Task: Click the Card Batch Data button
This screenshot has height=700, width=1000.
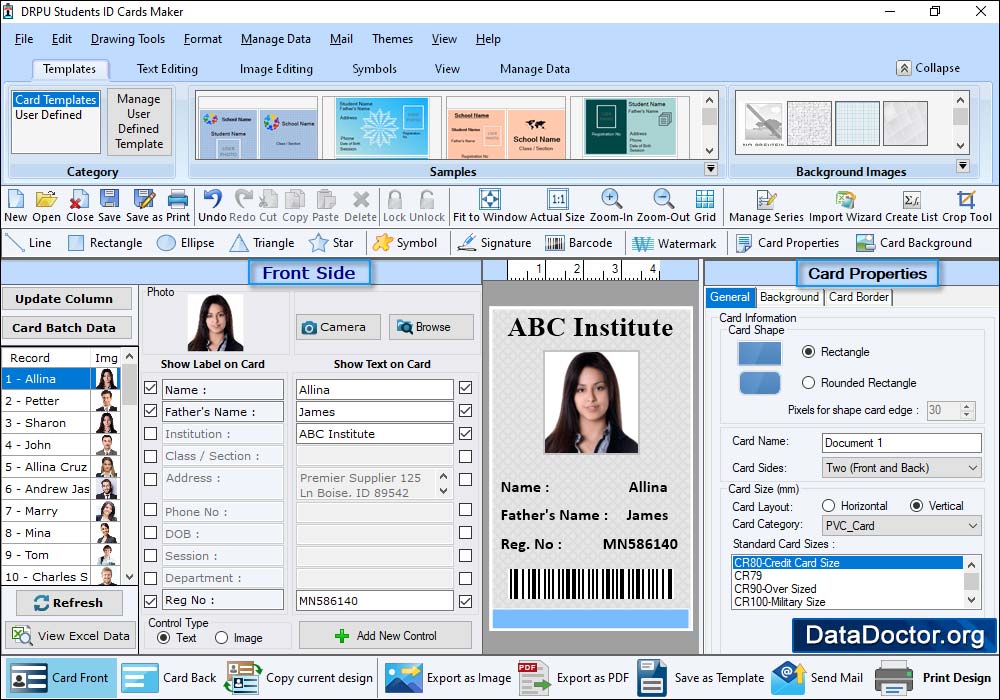Action: point(67,328)
